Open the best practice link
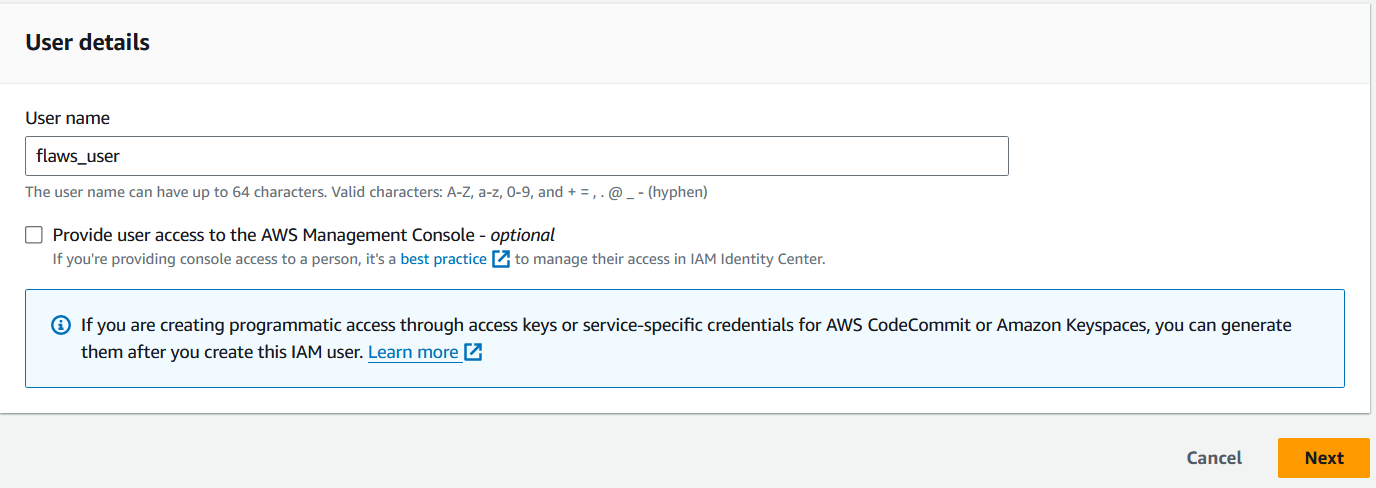1376x488 pixels. click(443, 259)
